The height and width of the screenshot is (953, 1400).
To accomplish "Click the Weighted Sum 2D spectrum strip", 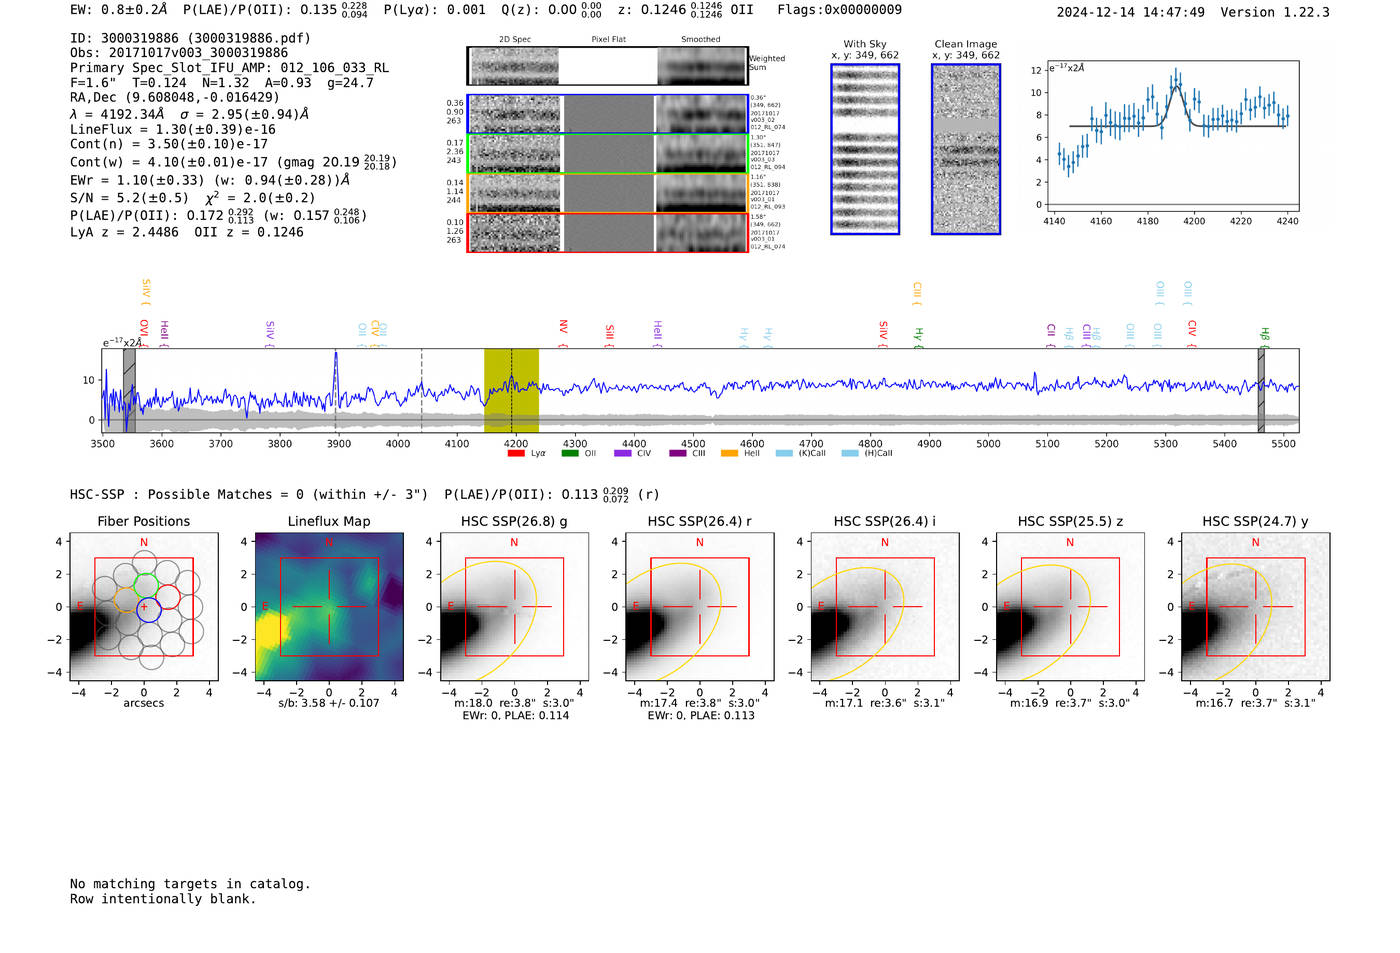I will [x=607, y=66].
